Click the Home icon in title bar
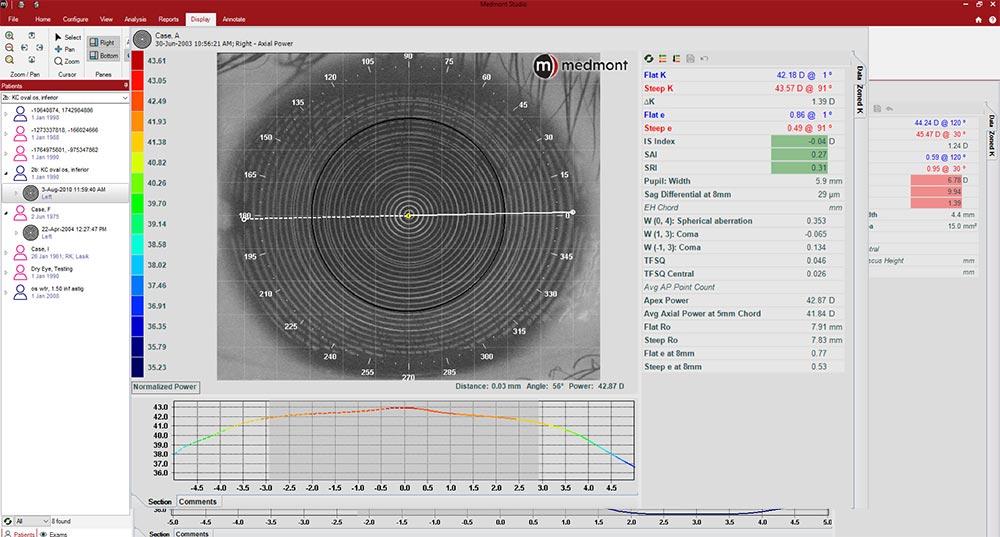The width and height of the screenshot is (1000, 537). pos(978,20)
